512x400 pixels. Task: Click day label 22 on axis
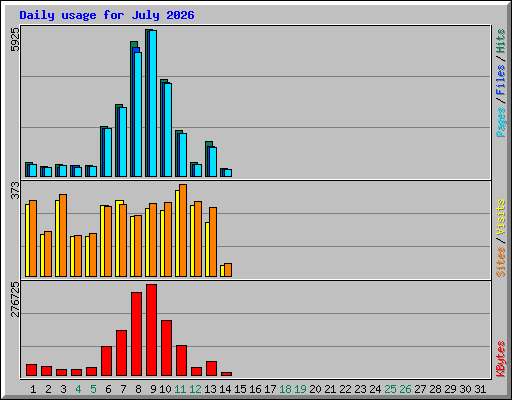click(345, 389)
